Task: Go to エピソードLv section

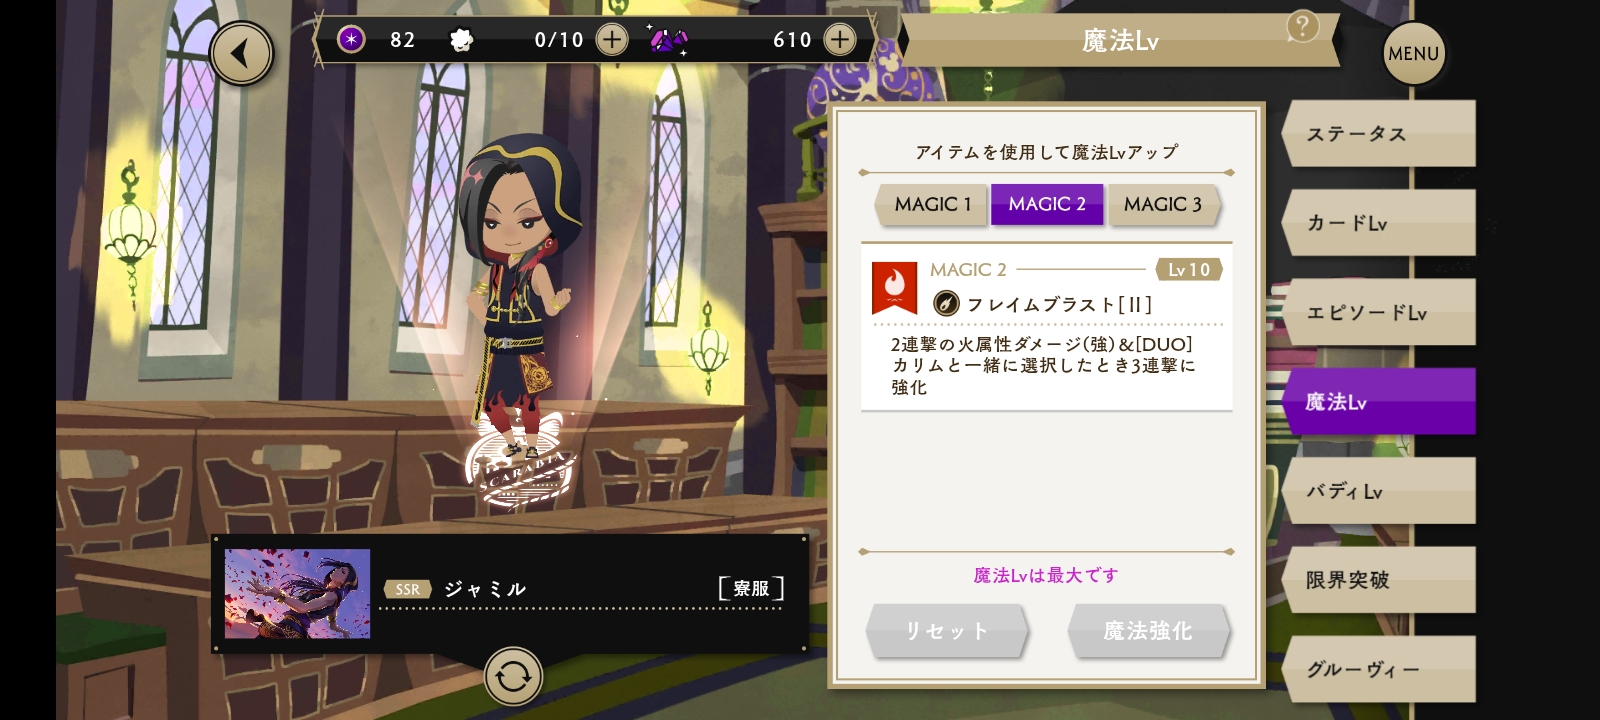Action: pos(1378,312)
